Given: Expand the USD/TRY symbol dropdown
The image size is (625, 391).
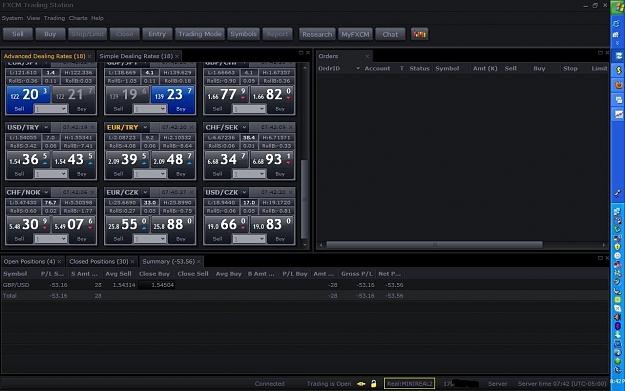Looking at the screenshot, I should (46, 127).
